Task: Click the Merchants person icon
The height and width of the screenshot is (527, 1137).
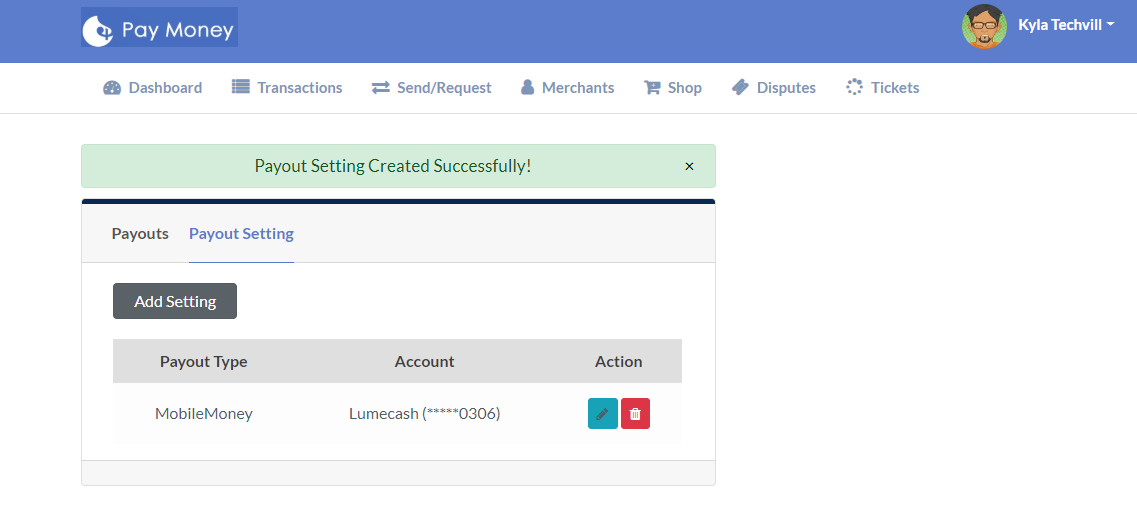Action: tap(527, 88)
